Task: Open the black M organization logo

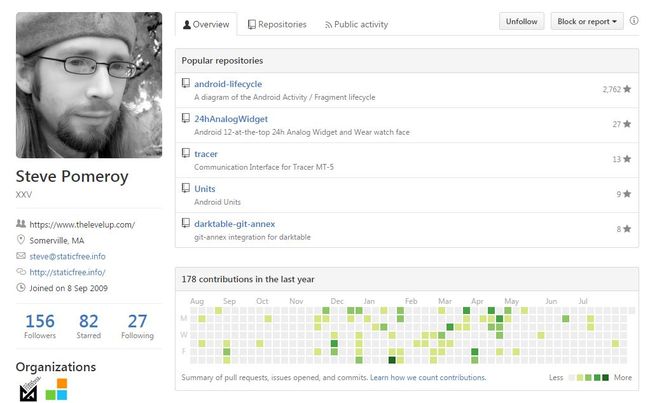Action: pos(29,389)
